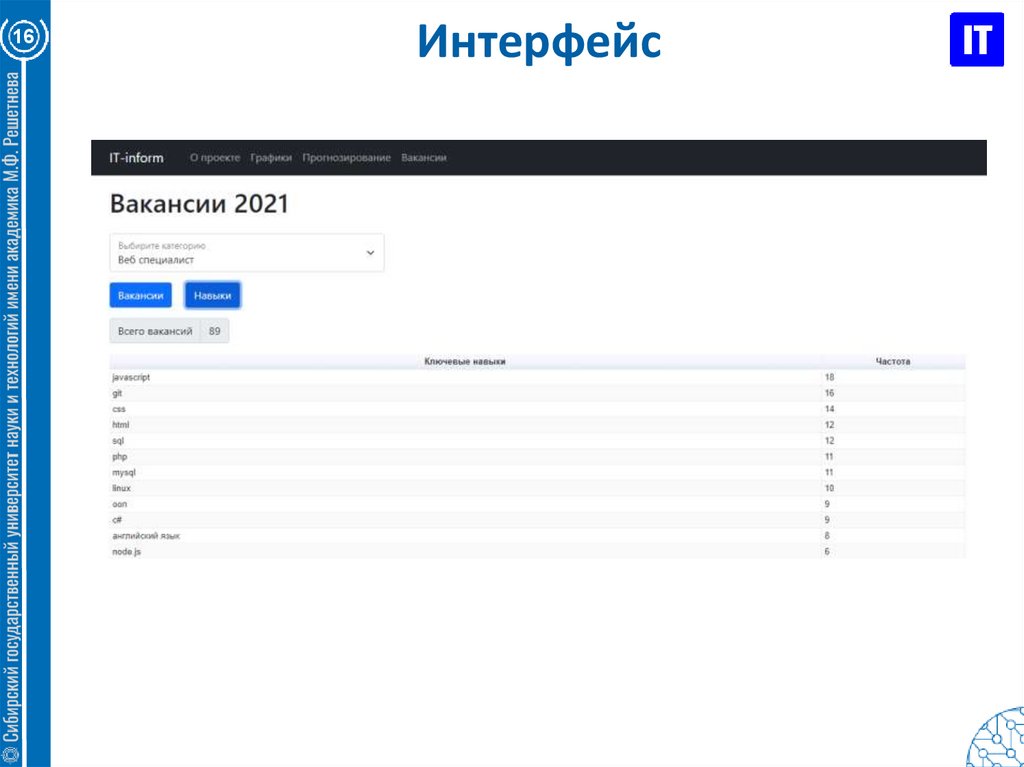Click the Ключевые навыки column header

465,361
